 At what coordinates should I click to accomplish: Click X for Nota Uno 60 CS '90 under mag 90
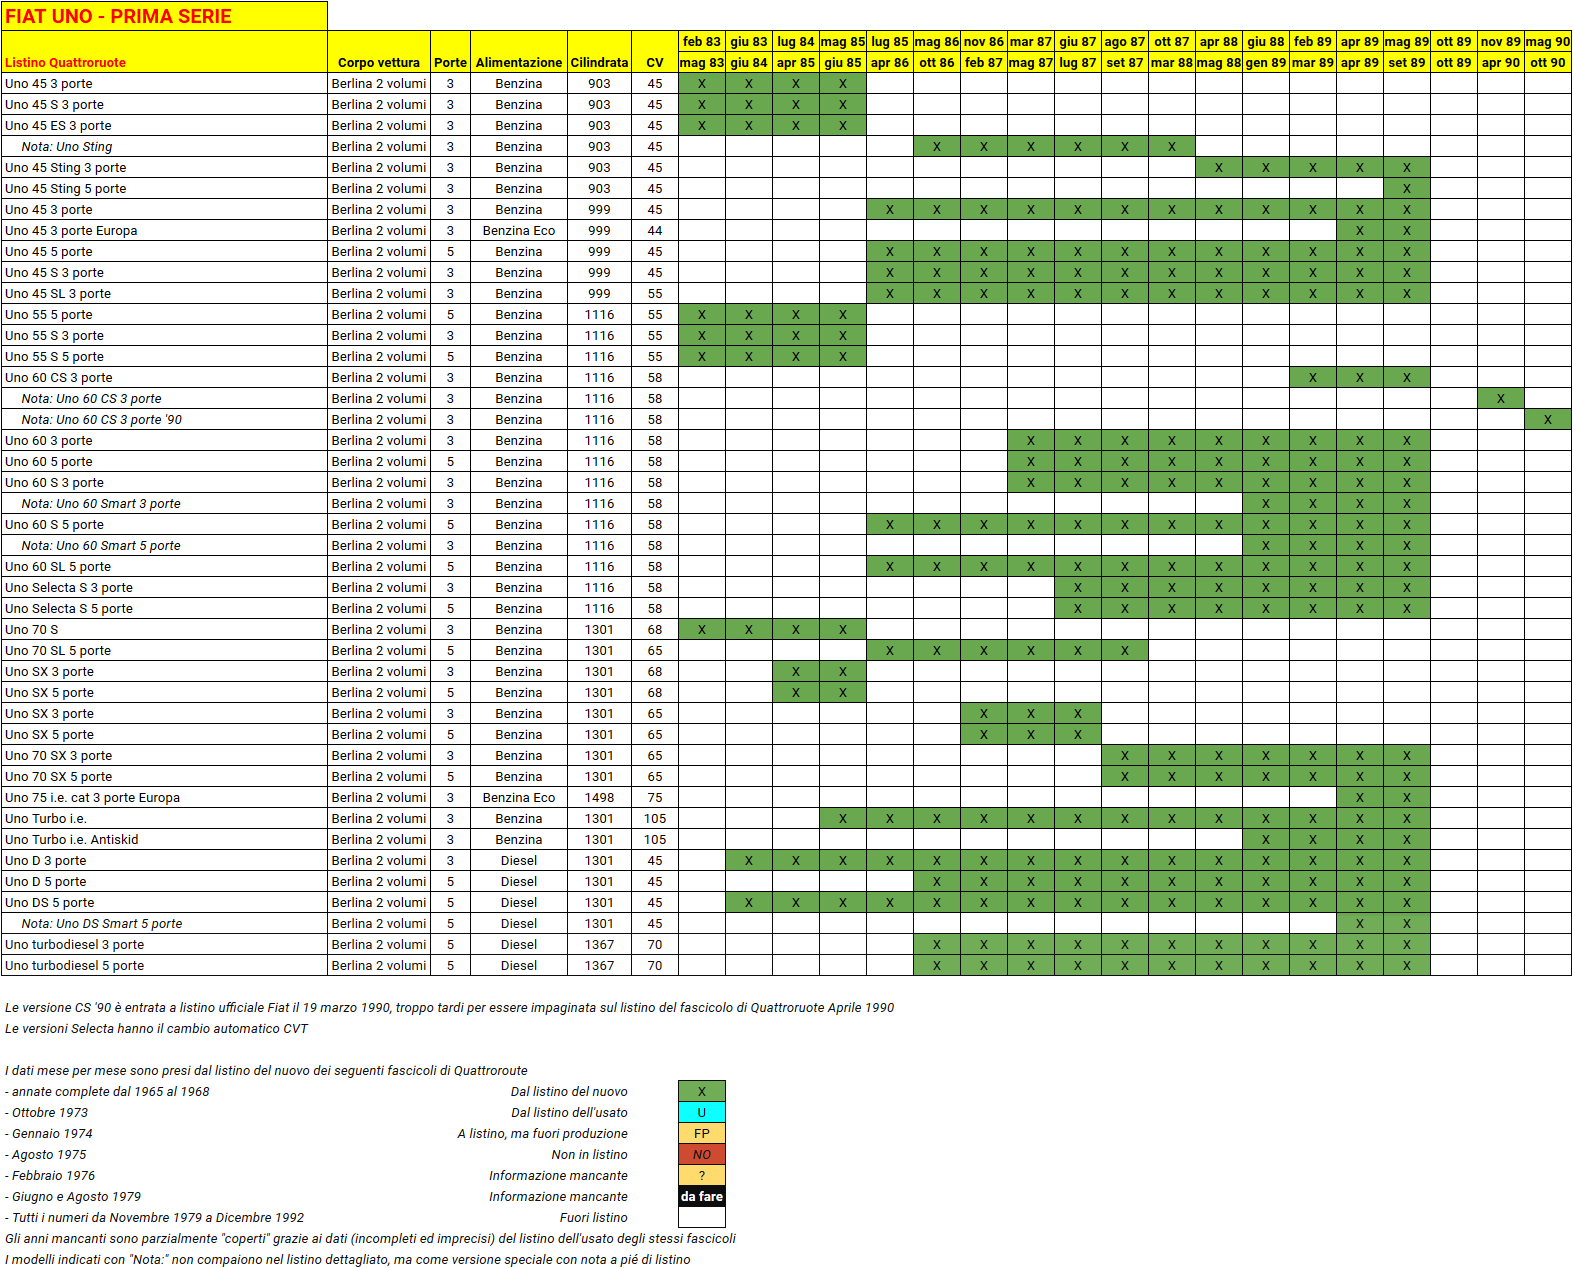(1547, 419)
